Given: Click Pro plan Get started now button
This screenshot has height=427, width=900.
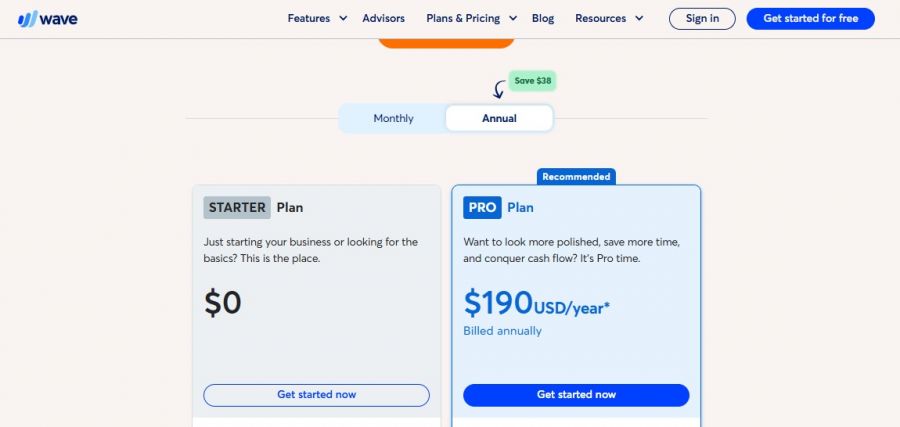Looking at the screenshot, I should 576,395.
